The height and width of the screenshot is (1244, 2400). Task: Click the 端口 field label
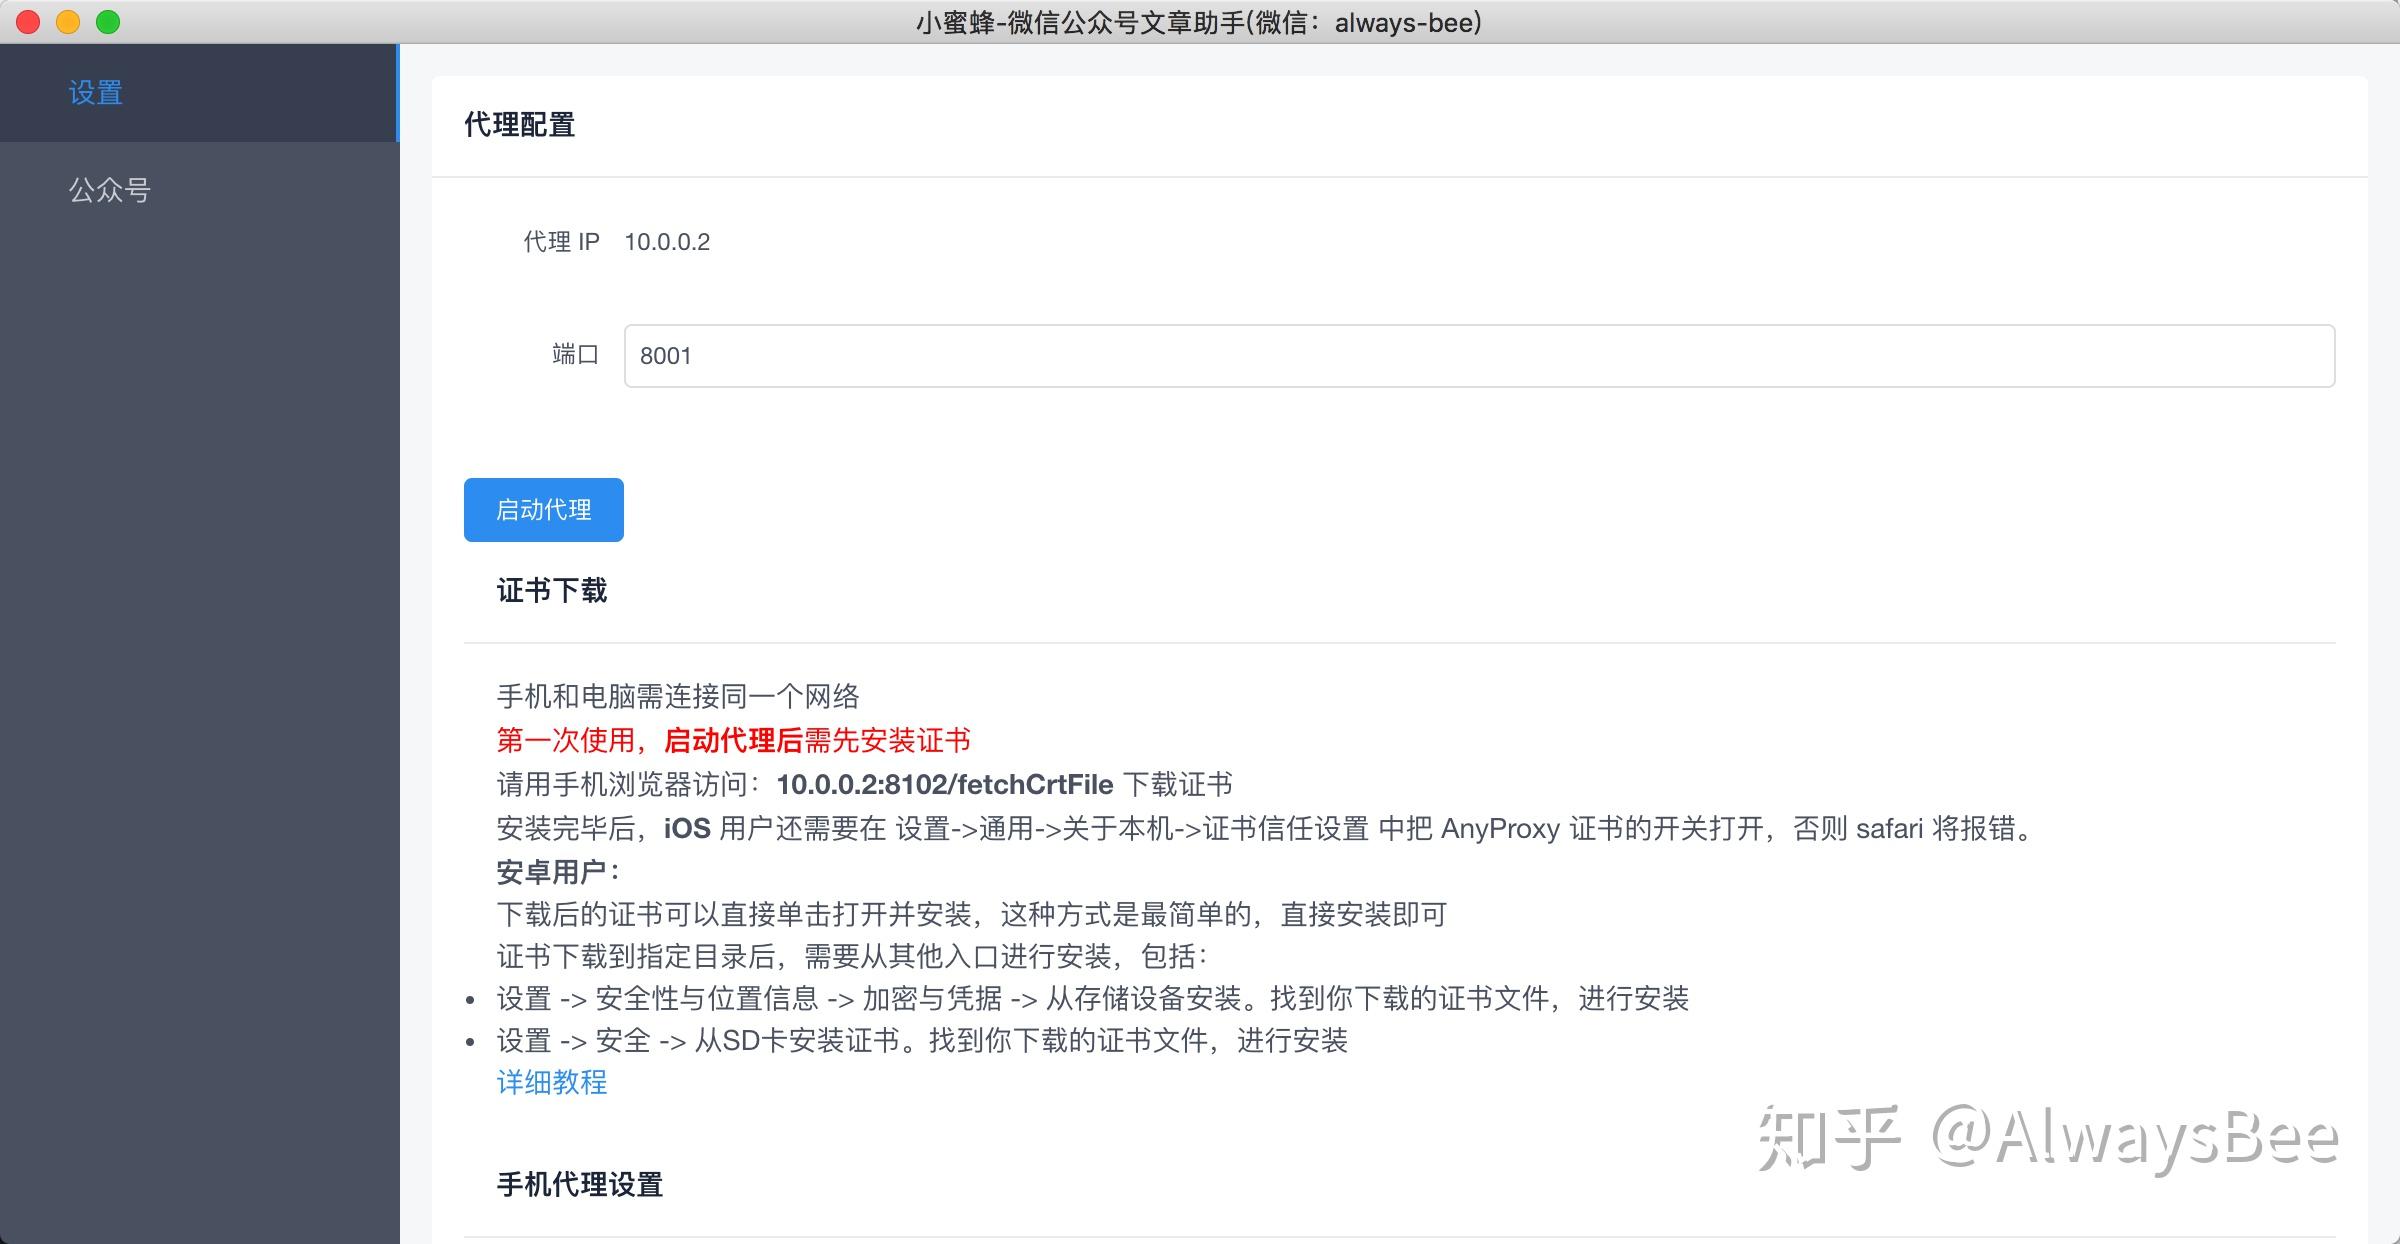[575, 354]
